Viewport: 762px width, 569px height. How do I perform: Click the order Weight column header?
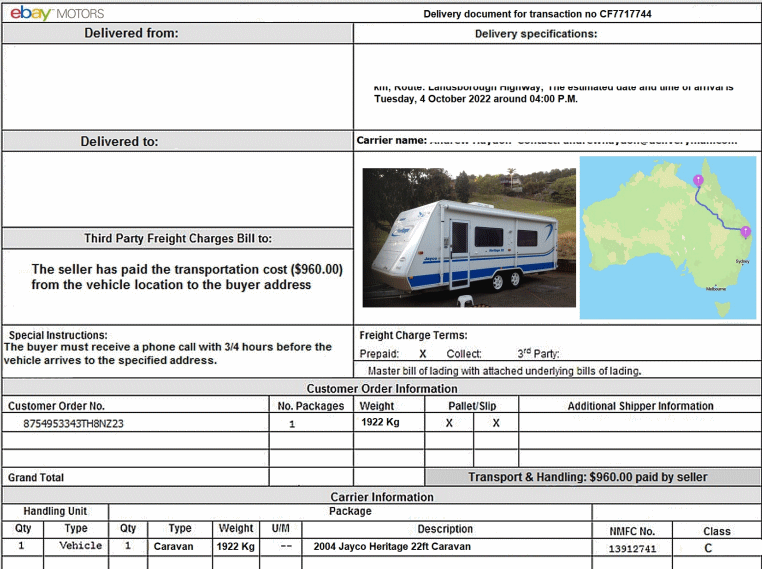(x=377, y=406)
